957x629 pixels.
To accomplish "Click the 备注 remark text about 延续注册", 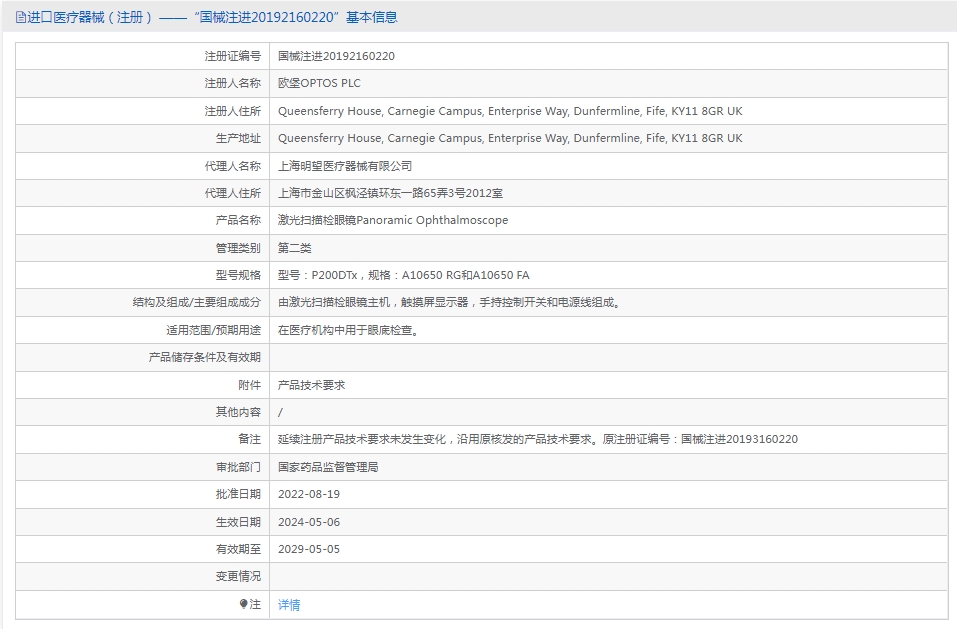I will pos(538,439).
